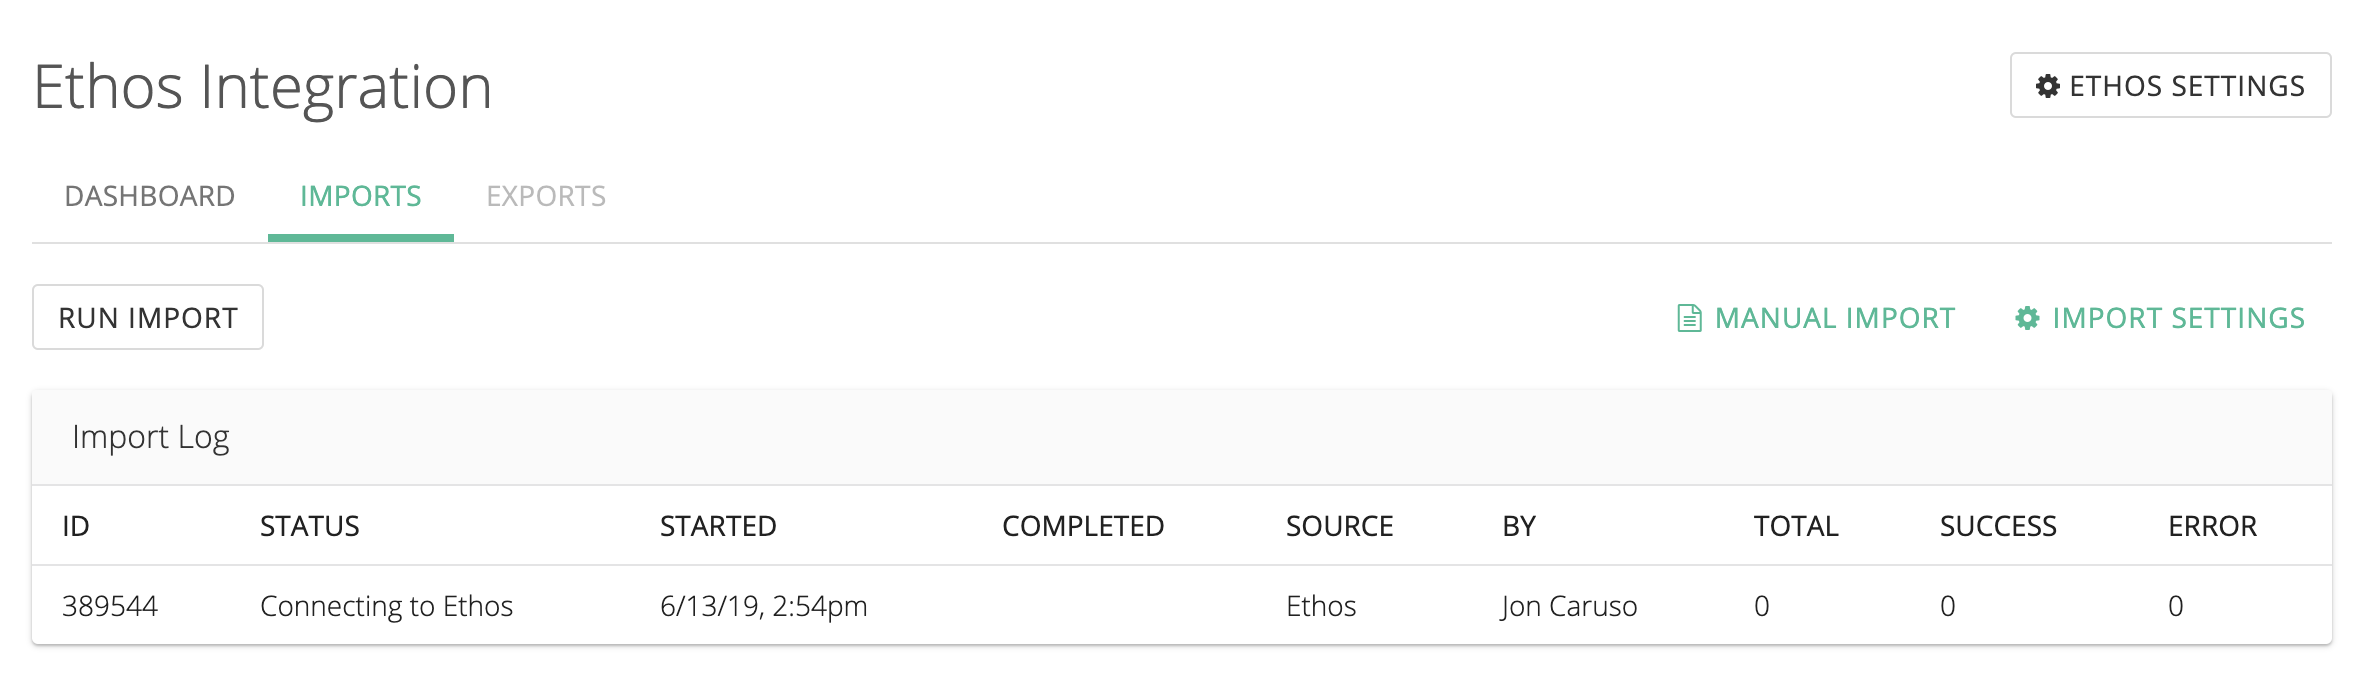Click the Completed column header
This screenshot has width=2368, height=688.
pyautogui.click(x=1083, y=526)
